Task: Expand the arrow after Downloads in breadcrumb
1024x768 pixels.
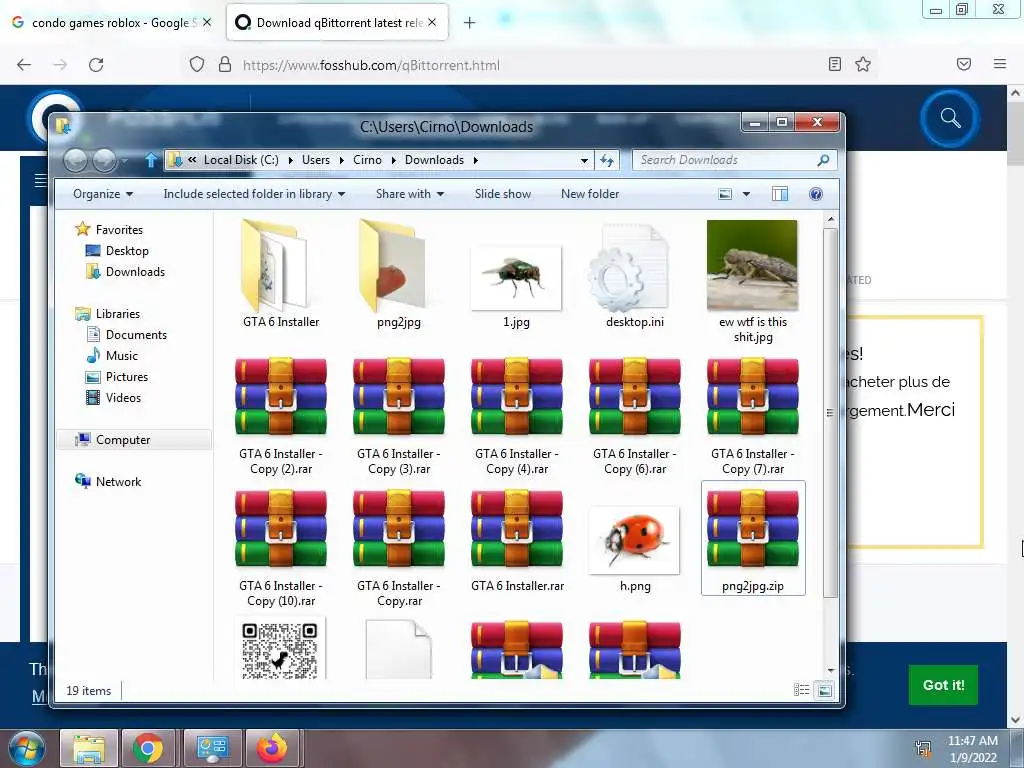Action: pos(475,160)
